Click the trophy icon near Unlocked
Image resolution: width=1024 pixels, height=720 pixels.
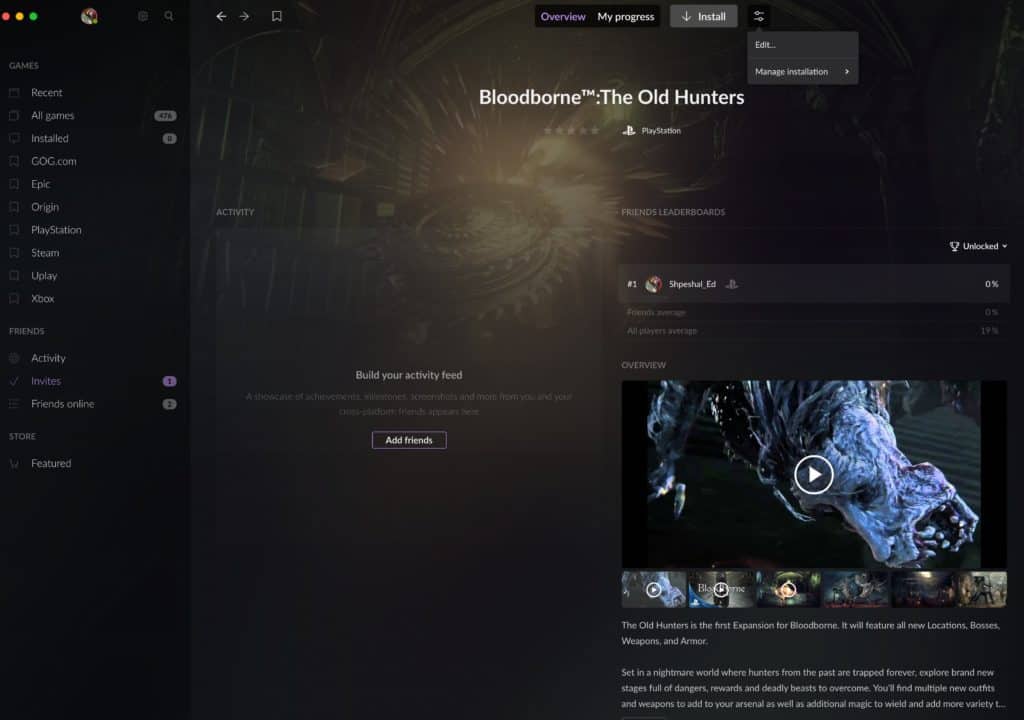coord(954,246)
